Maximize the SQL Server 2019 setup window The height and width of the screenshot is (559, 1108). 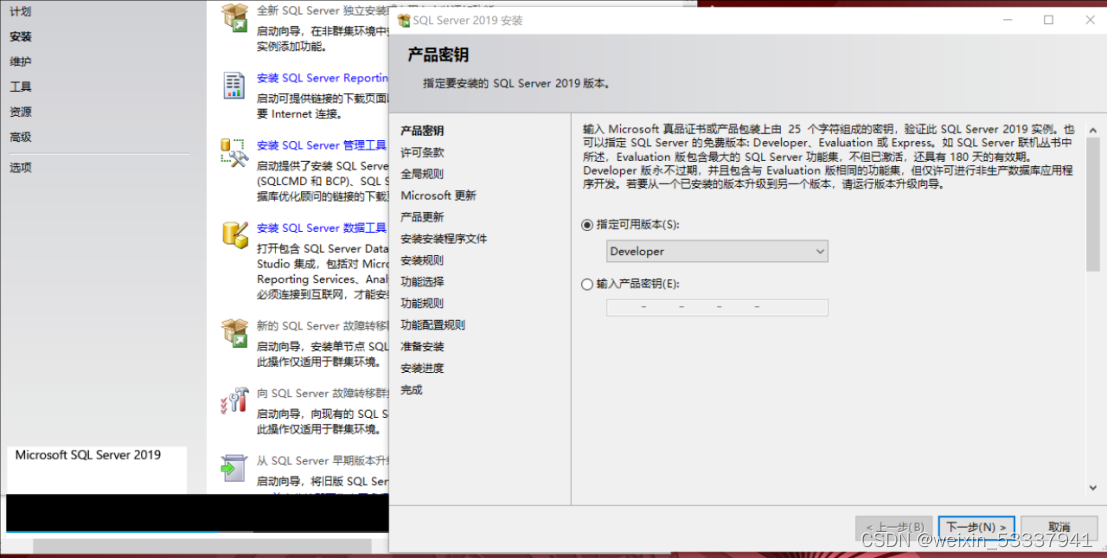[1049, 20]
